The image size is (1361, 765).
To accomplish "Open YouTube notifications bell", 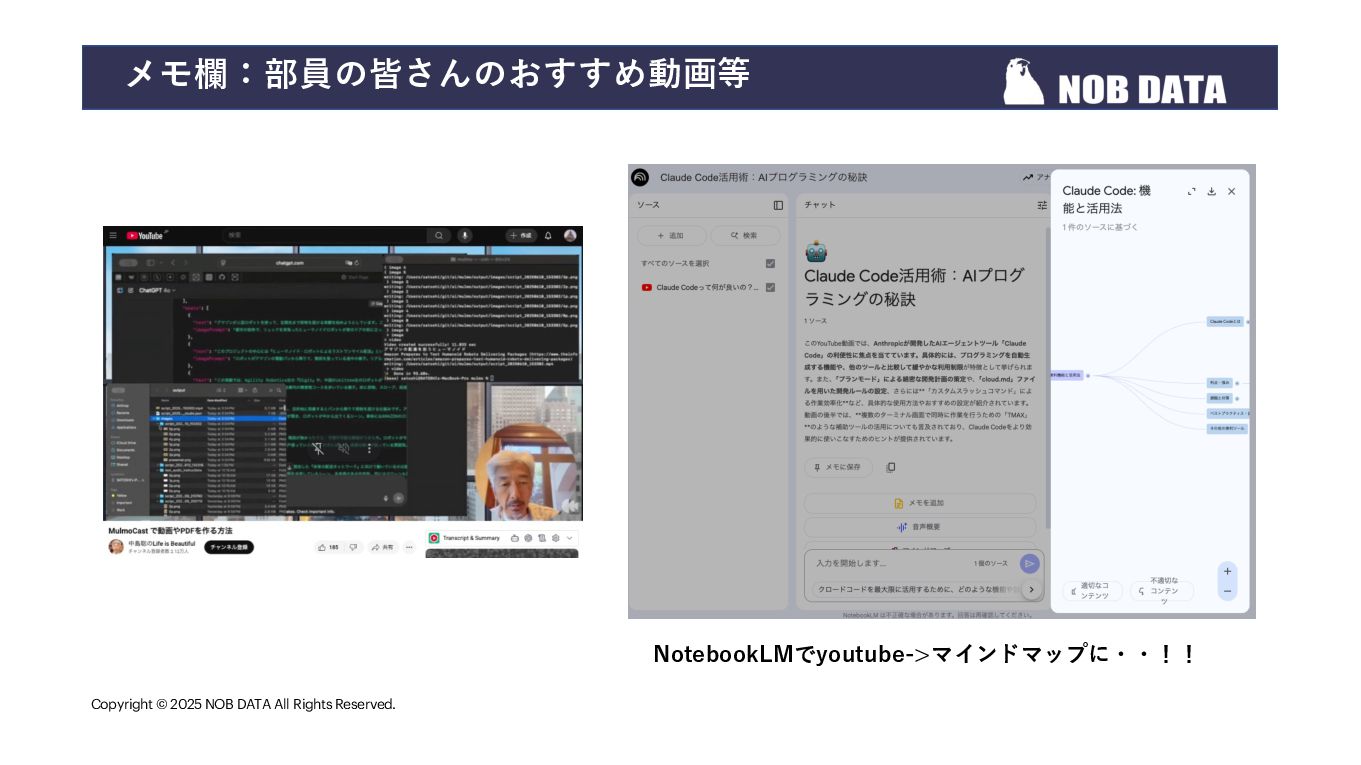I will (548, 236).
